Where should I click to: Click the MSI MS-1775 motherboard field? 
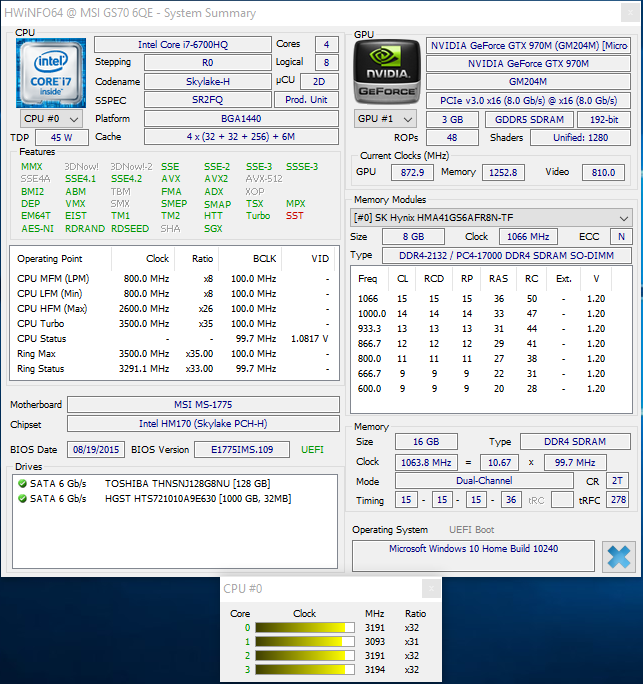click(203, 404)
